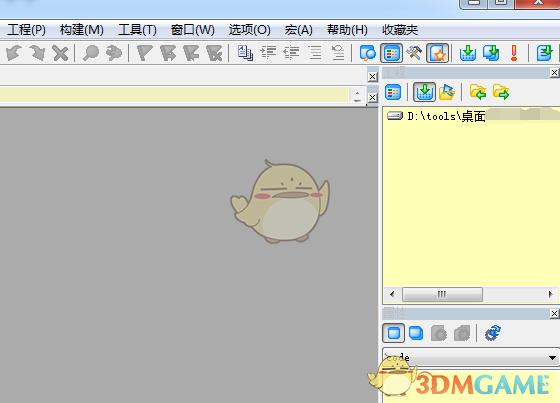This screenshot has width=560, height=403.
Task: Toggle the green download arrow button in project panel
Action: coord(424,92)
